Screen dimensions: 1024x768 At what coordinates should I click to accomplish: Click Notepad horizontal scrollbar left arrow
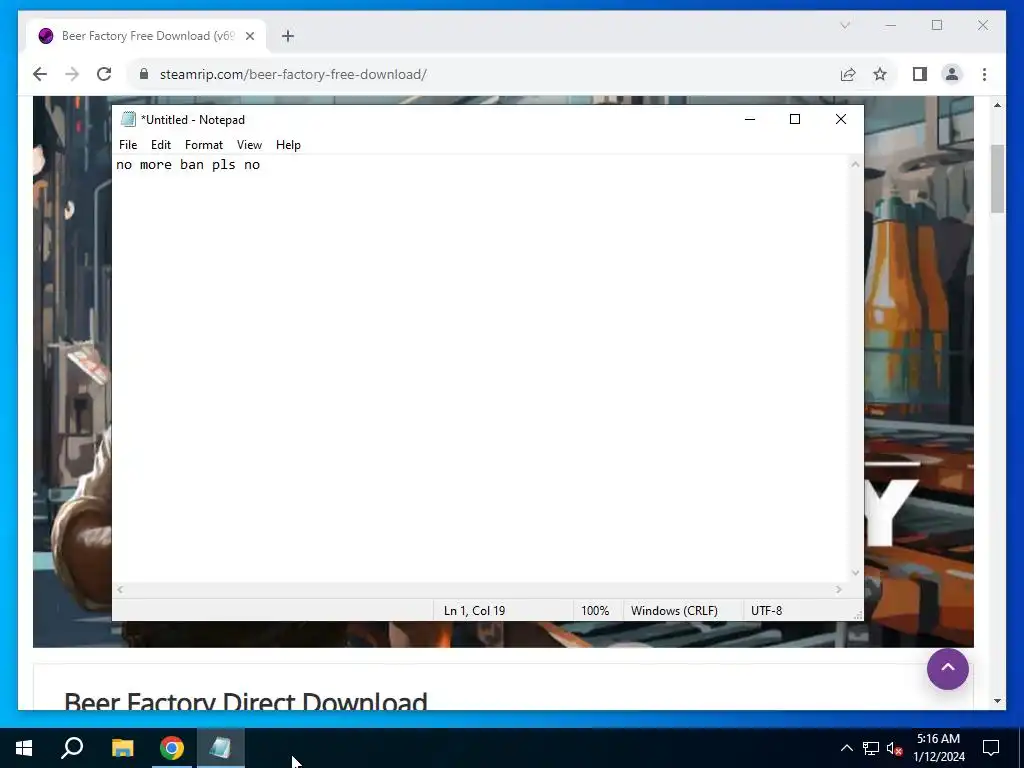pyautogui.click(x=120, y=590)
